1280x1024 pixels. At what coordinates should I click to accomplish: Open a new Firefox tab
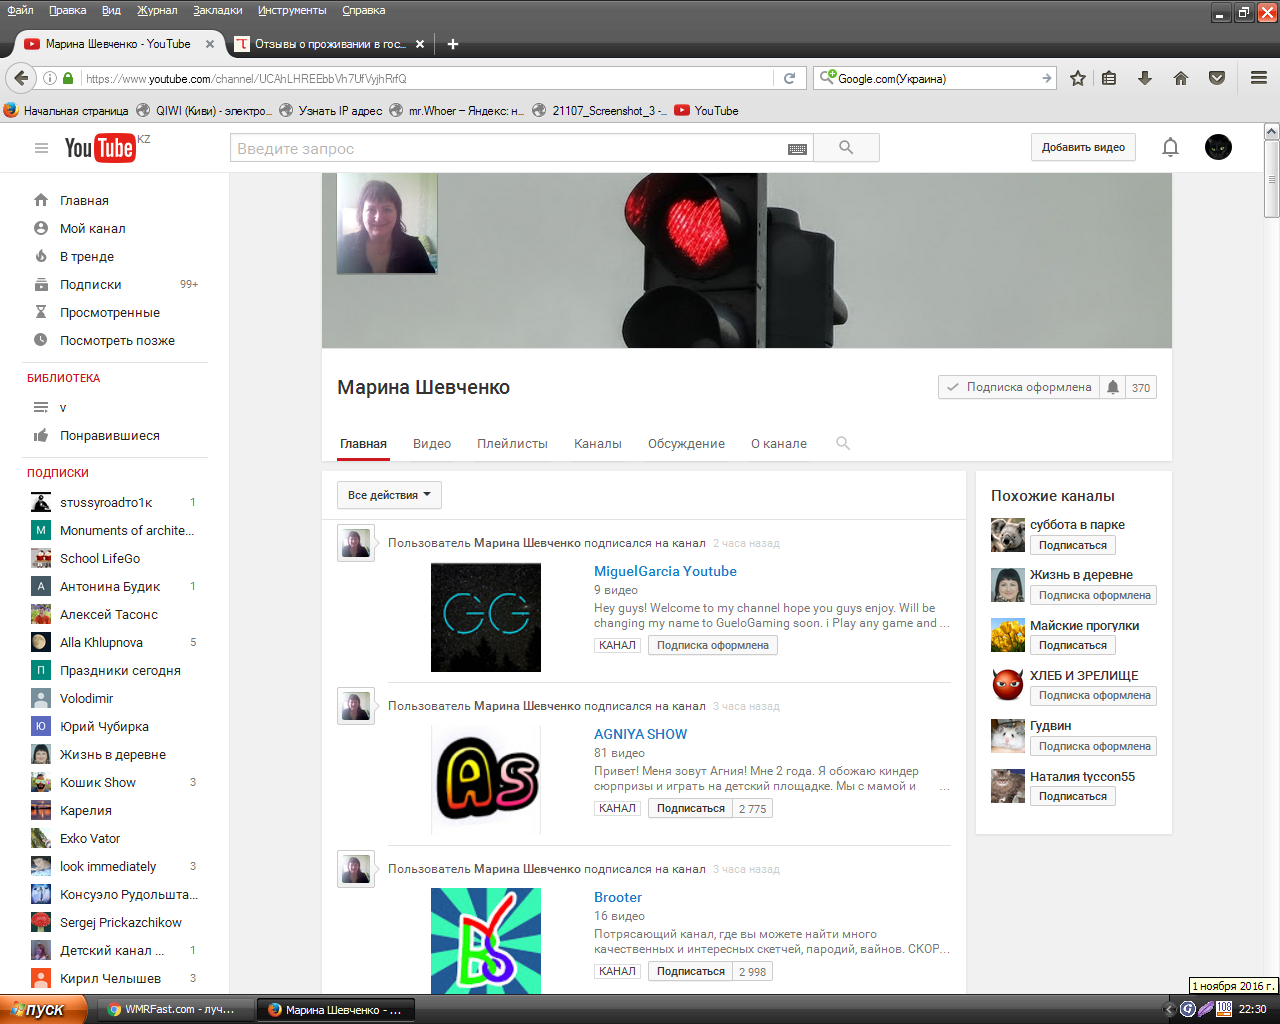(x=453, y=44)
